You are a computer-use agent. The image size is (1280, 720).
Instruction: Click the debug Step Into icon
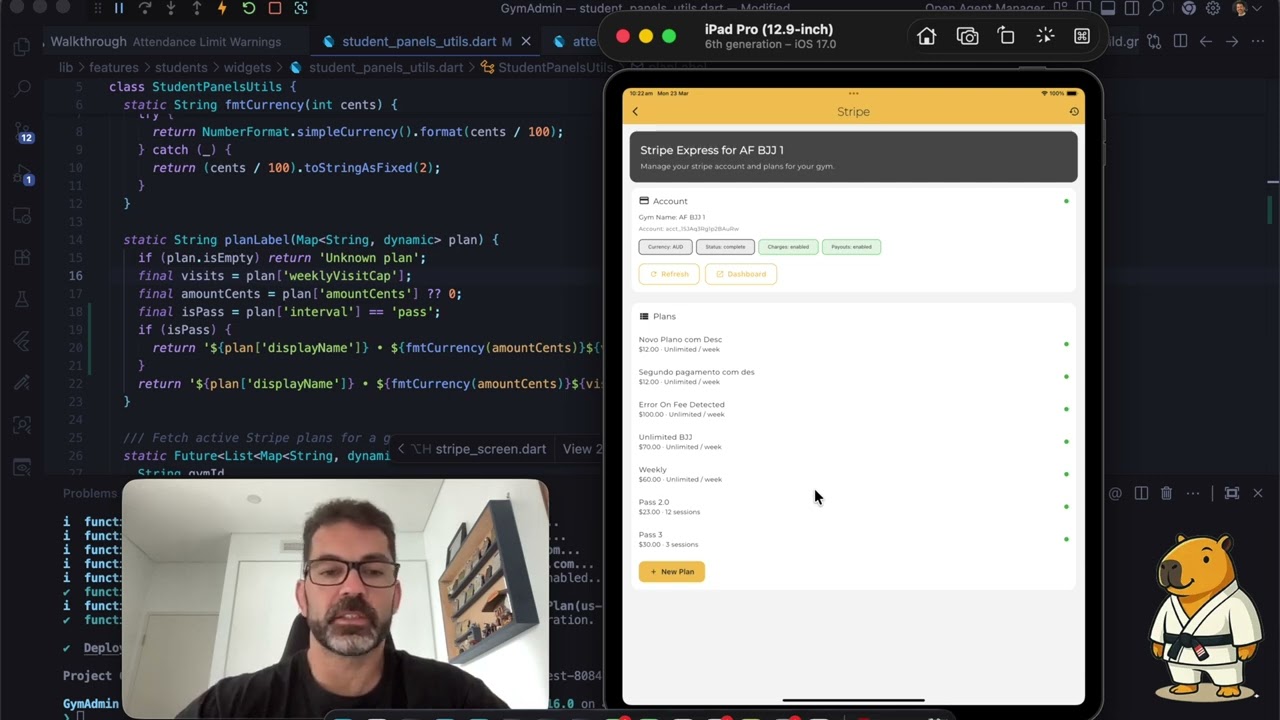(170, 8)
